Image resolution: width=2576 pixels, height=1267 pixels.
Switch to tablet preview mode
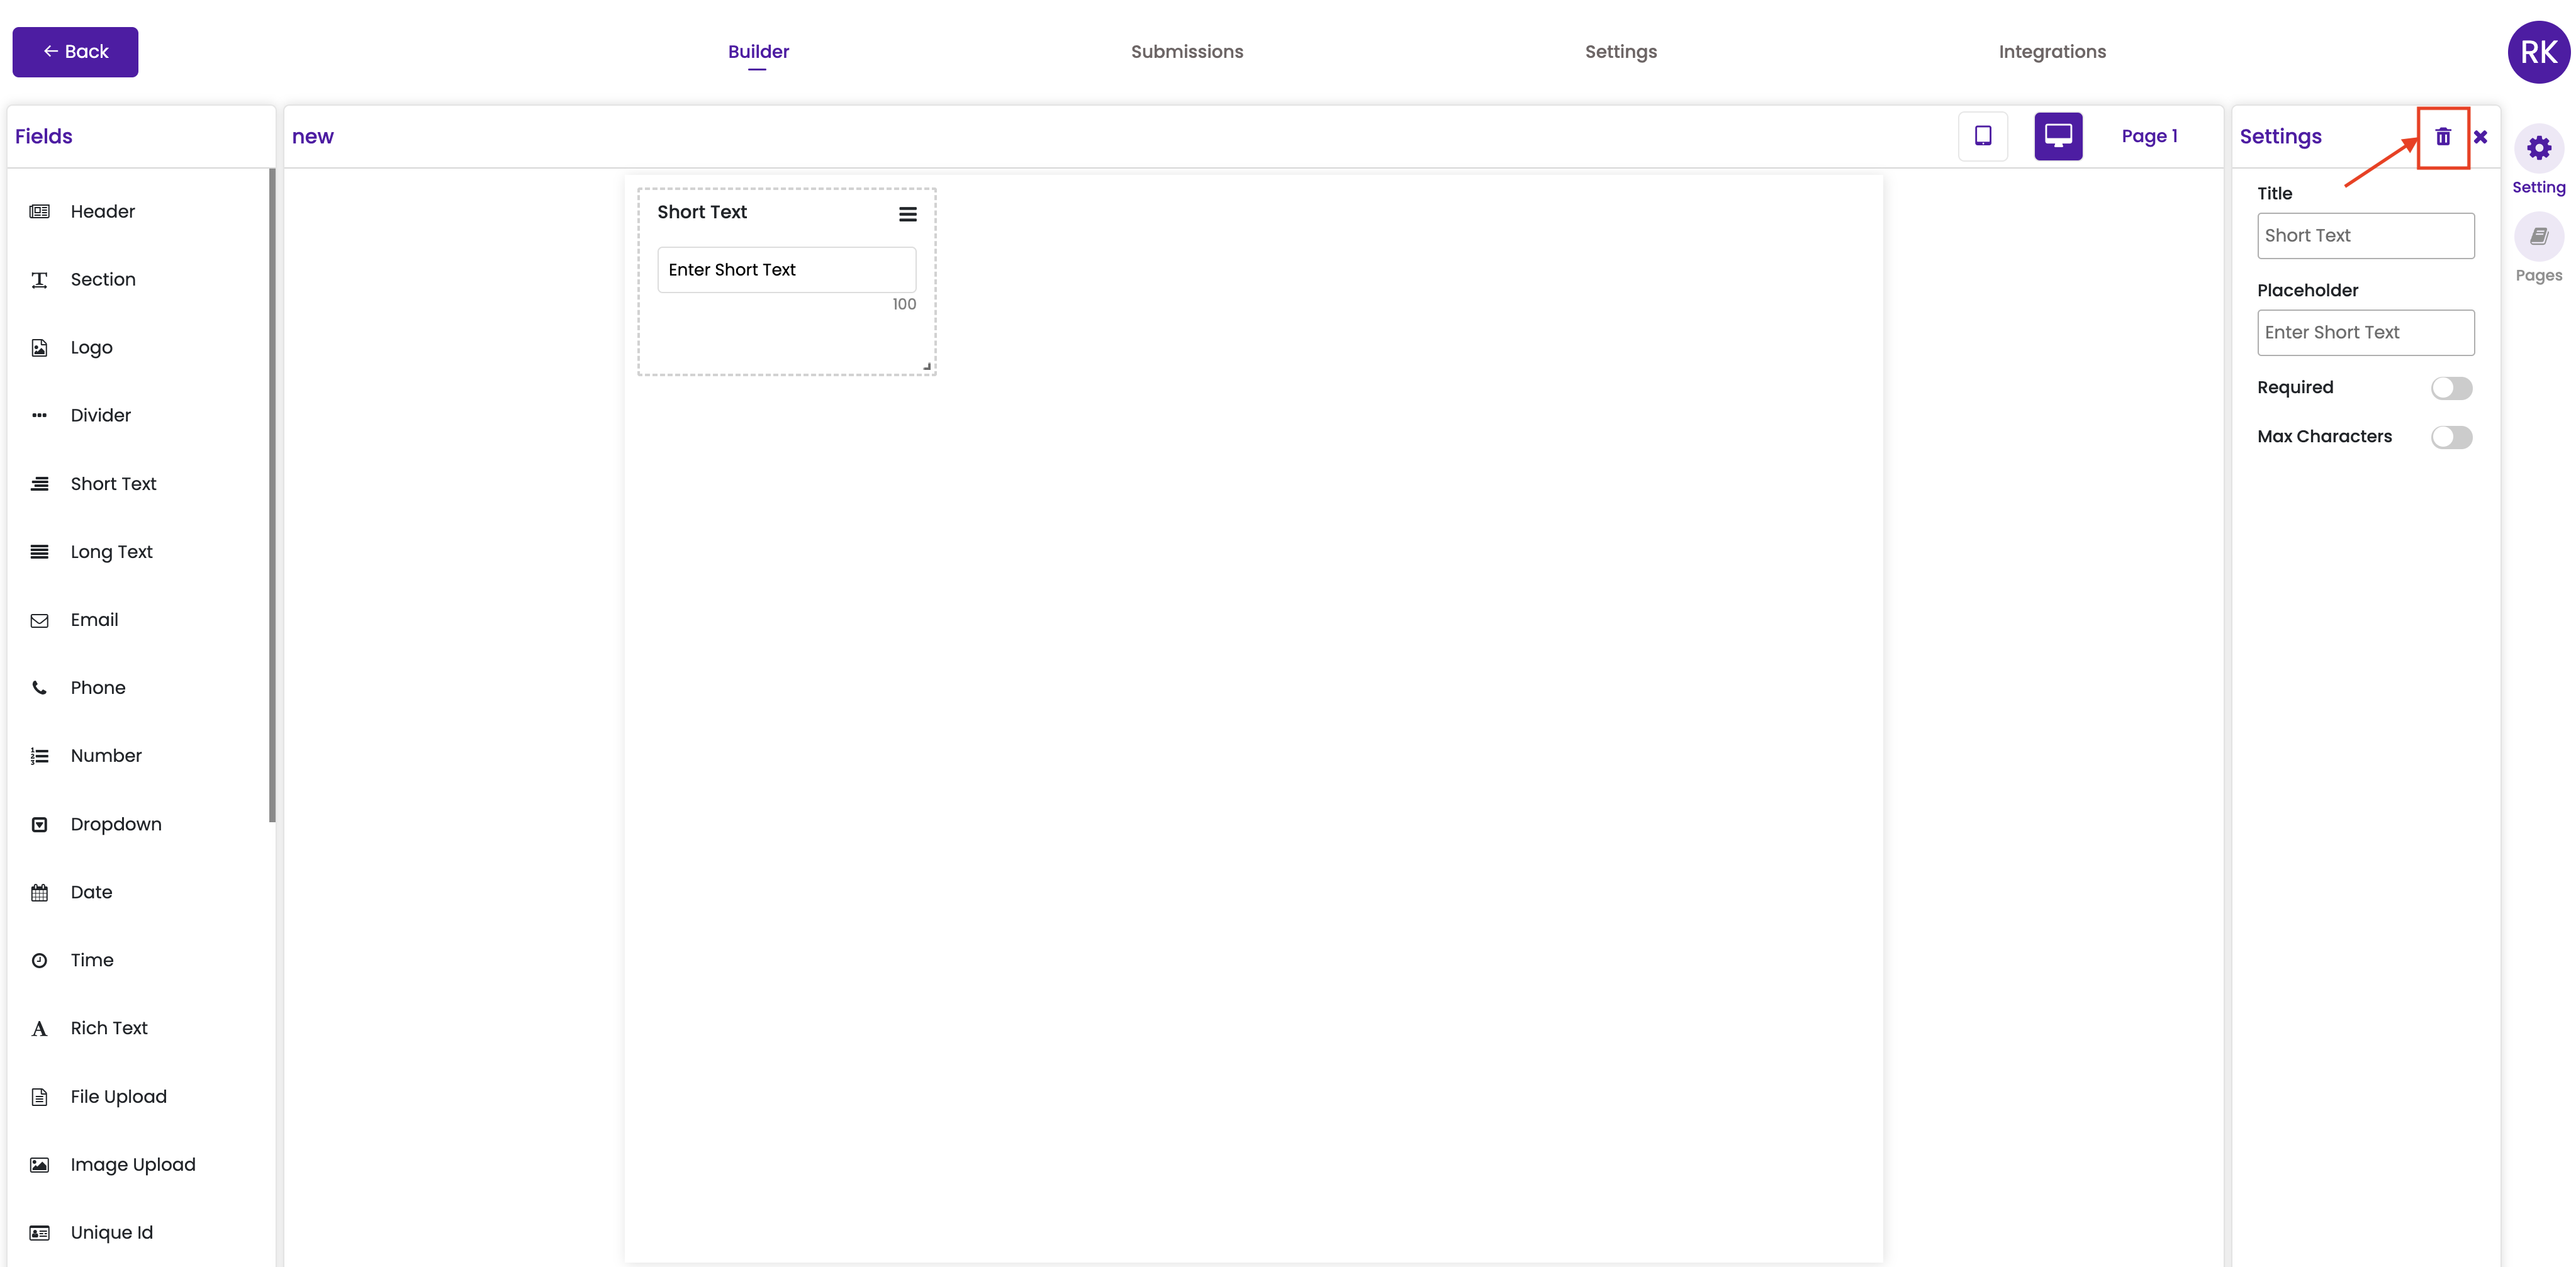point(1982,136)
